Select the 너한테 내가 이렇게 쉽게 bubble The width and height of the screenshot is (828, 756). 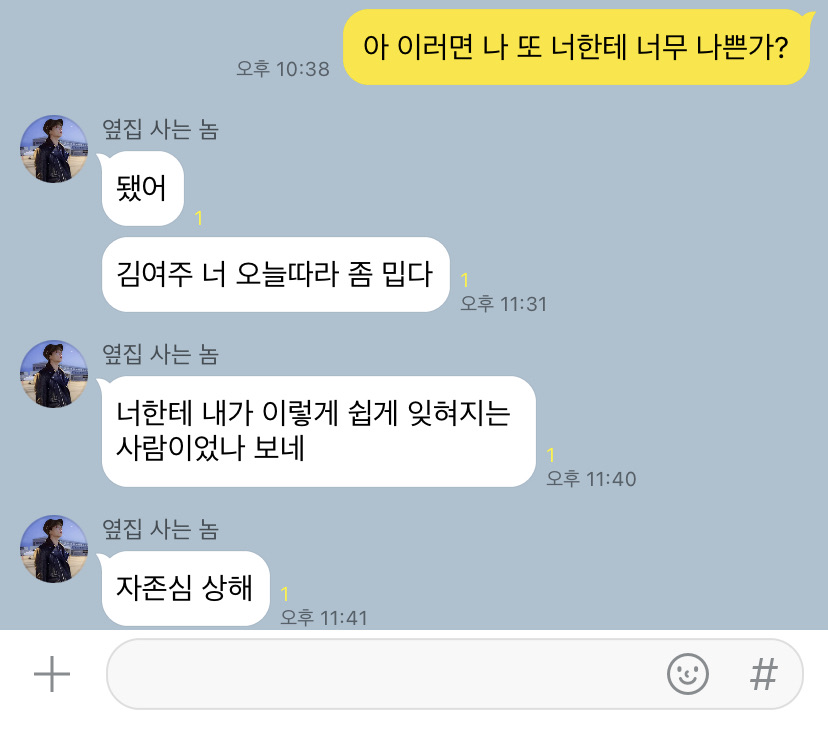click(318, 431)
